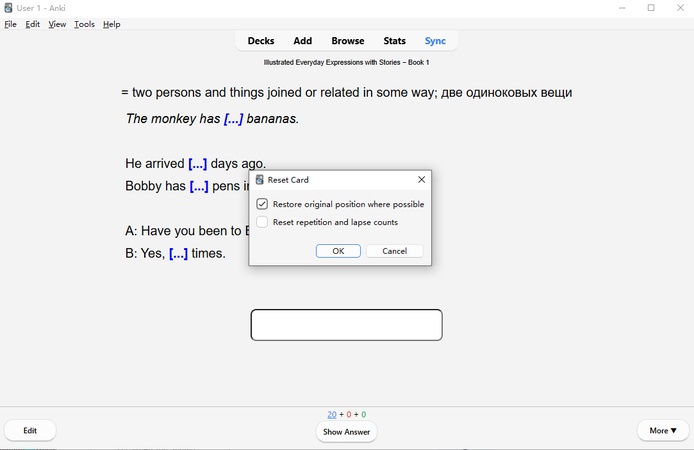
Task: Click the answer input field
Action: pos(347,325)
